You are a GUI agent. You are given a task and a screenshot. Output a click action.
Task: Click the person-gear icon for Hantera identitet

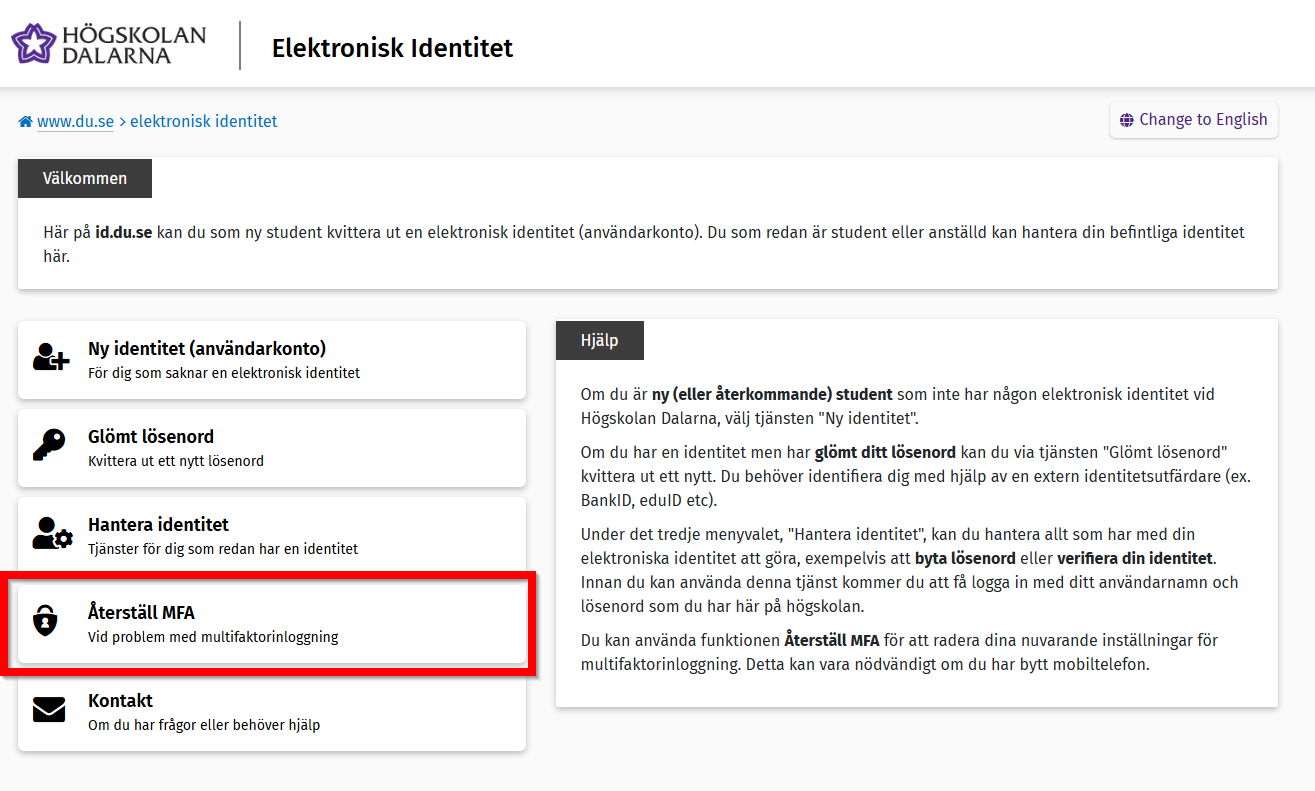tap(50, 534)
